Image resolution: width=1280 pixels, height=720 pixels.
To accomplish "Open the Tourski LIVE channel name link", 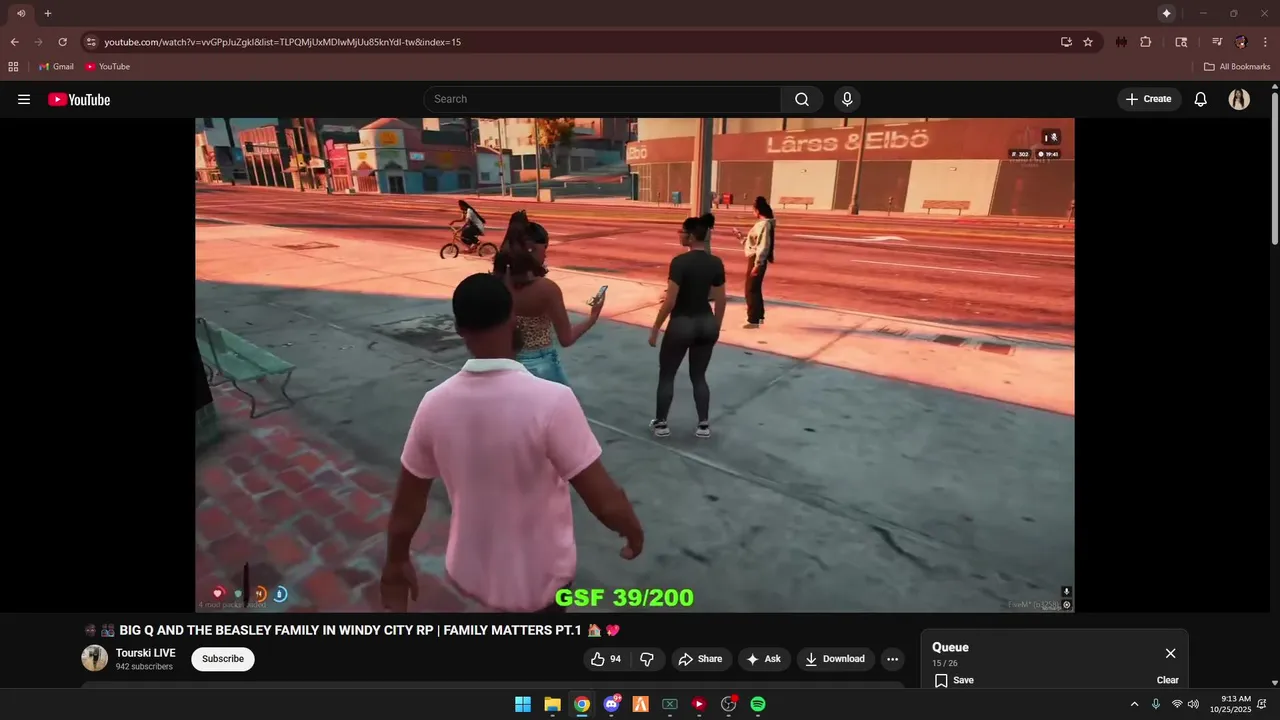I will [x=145, y=653].
